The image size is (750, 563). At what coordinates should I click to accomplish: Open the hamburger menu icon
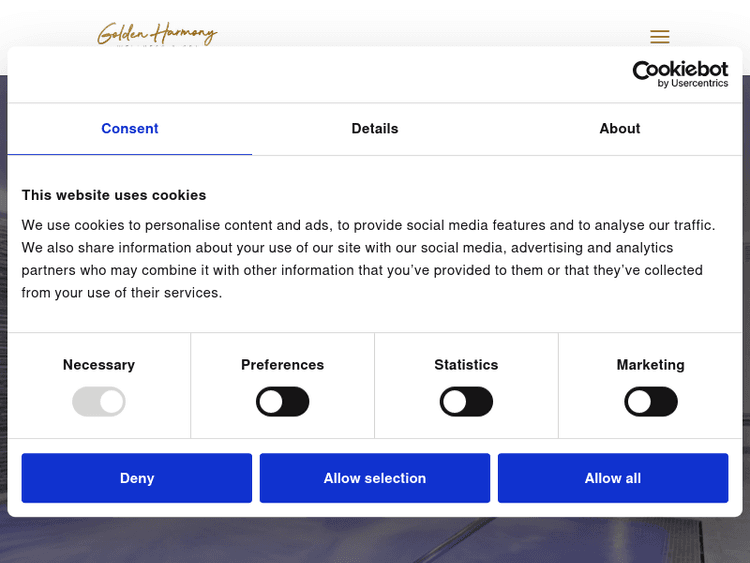tap(660, 36)
